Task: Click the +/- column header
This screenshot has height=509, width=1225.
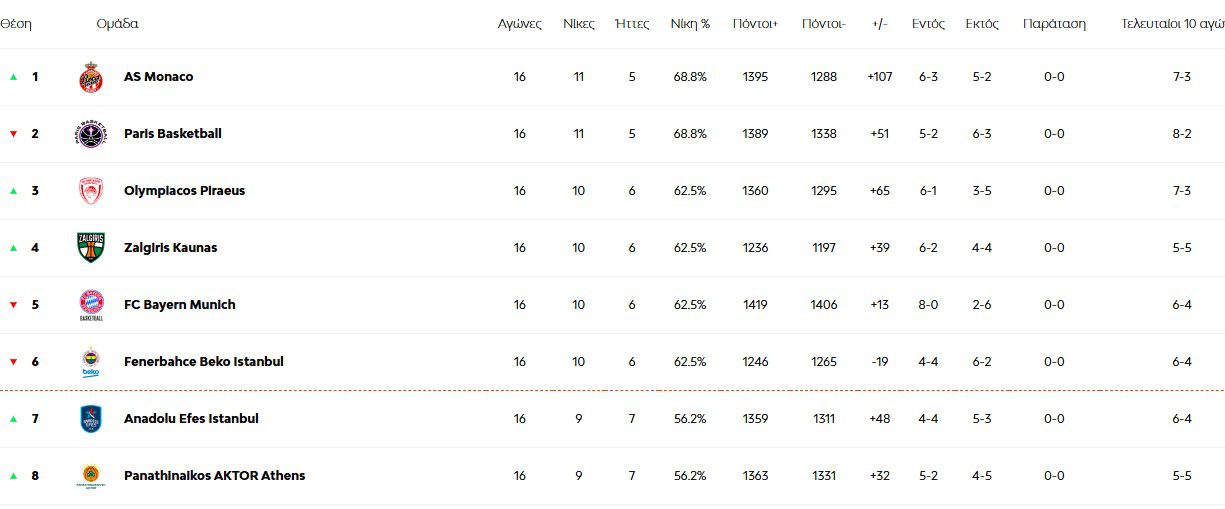Action: 880,24
